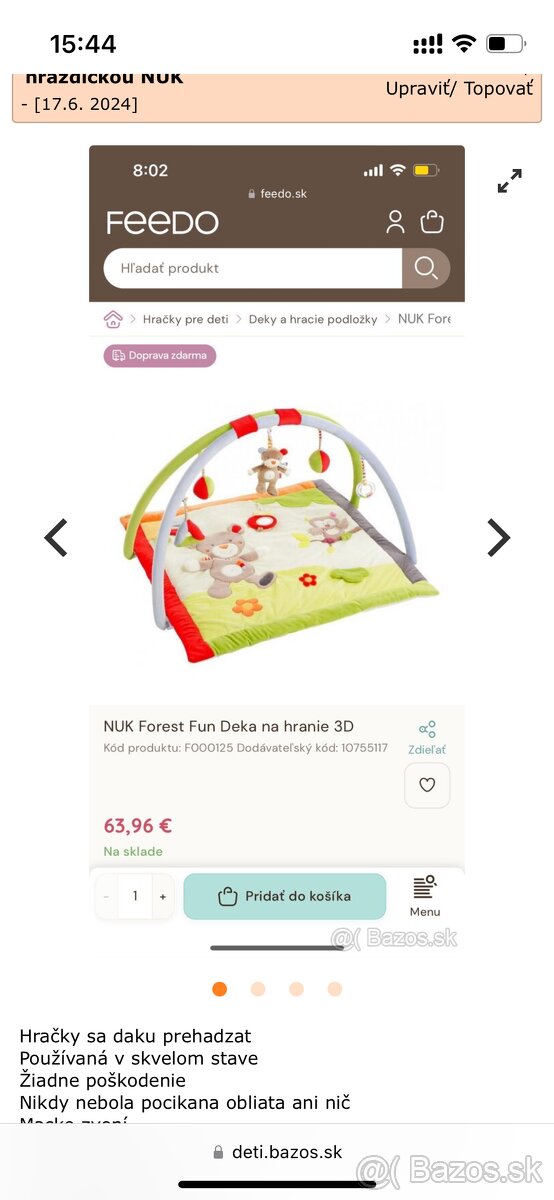Viewport: 554px width, 1200px height.
Task: Open the Feedo shopping basket icon
Action: (x=432, y=221)
